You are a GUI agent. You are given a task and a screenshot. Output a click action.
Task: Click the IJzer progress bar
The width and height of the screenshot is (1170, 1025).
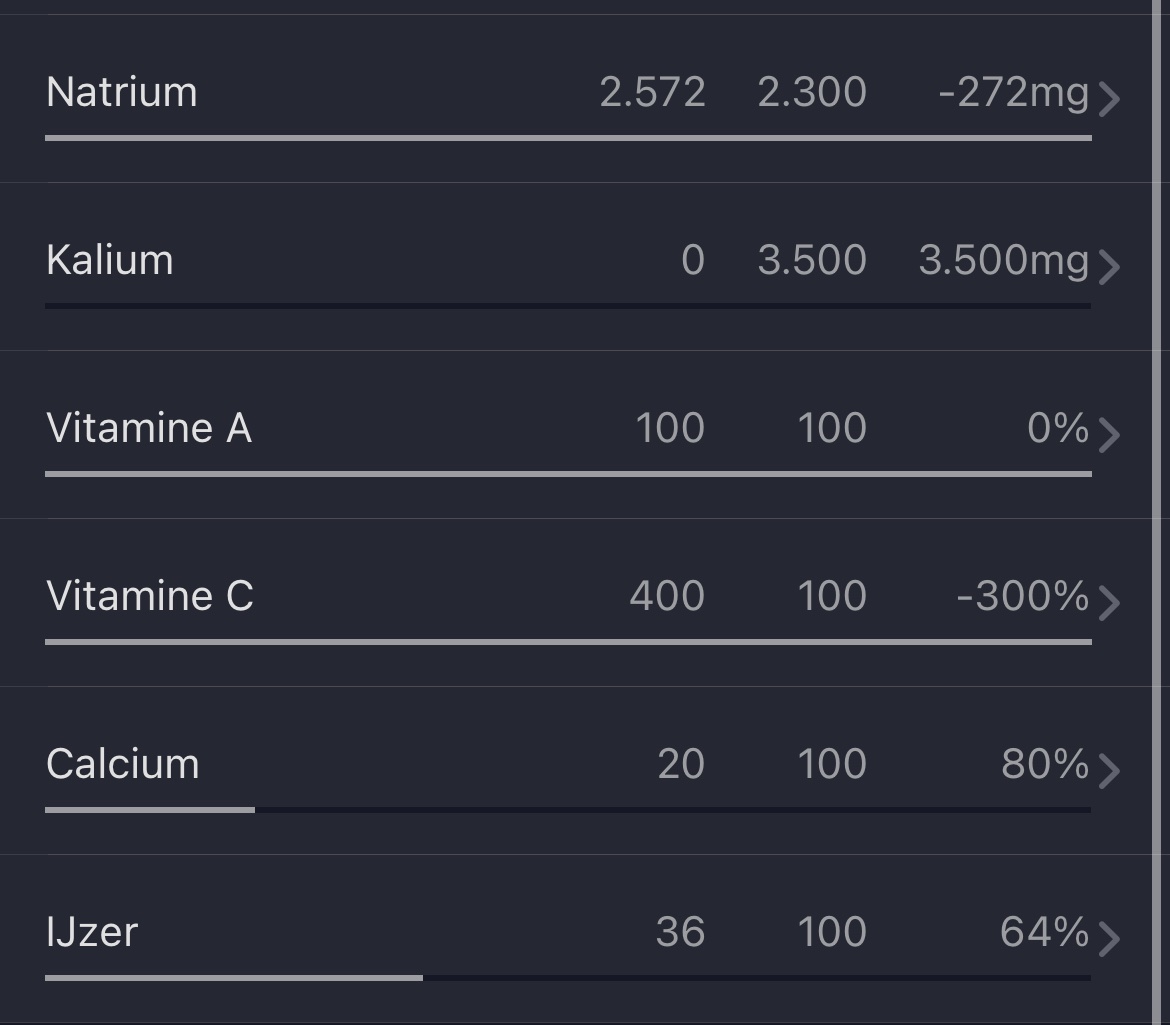click(568, 978)
